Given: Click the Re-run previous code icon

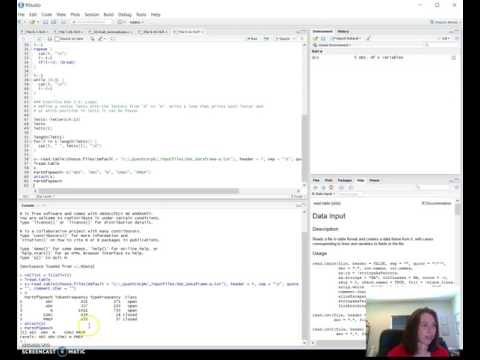Looking at the screenshot, I should click(266, 39).
